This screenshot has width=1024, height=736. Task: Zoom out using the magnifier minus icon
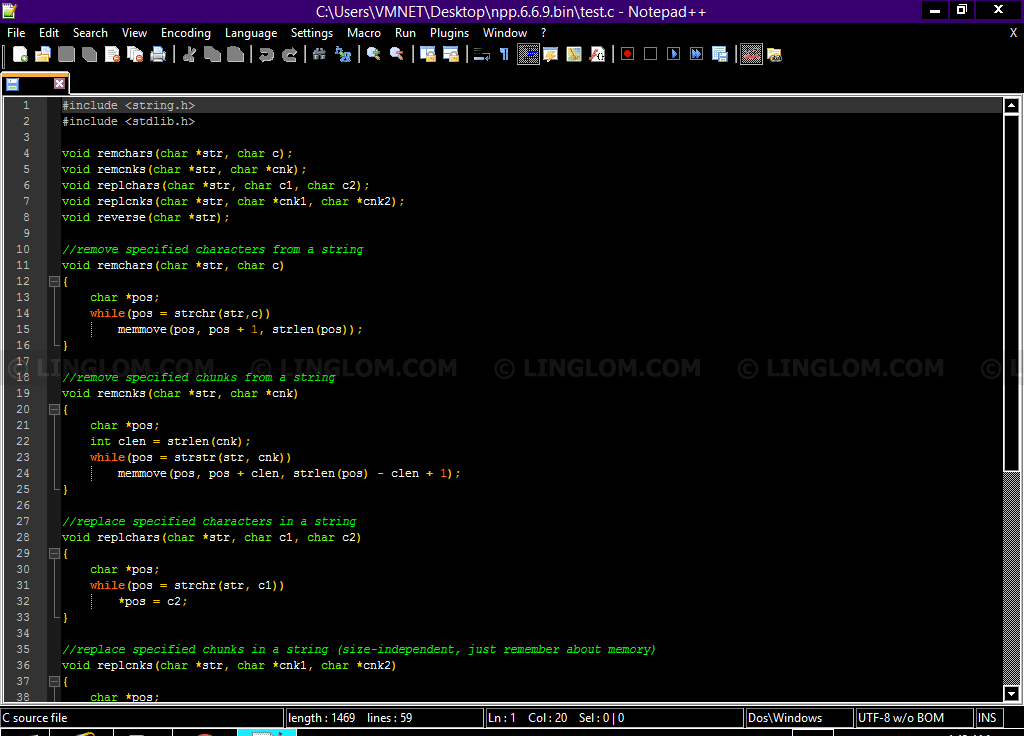[x=396, y=55]
